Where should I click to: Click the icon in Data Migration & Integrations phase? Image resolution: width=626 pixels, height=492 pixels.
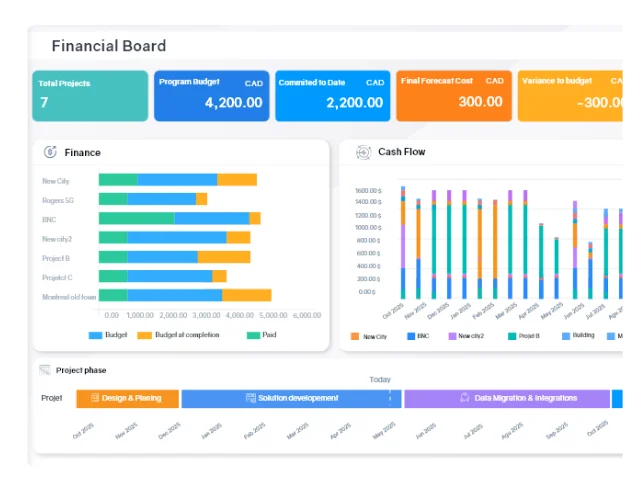coord(465,398)
